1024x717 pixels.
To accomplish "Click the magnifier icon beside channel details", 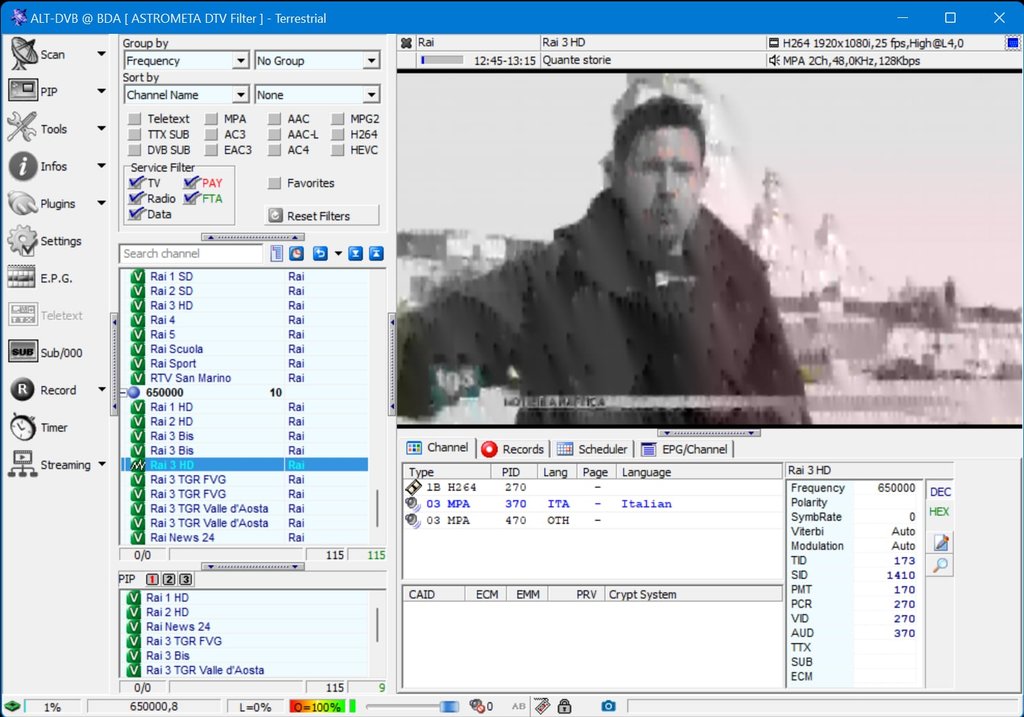I will [x=941, y=566].
